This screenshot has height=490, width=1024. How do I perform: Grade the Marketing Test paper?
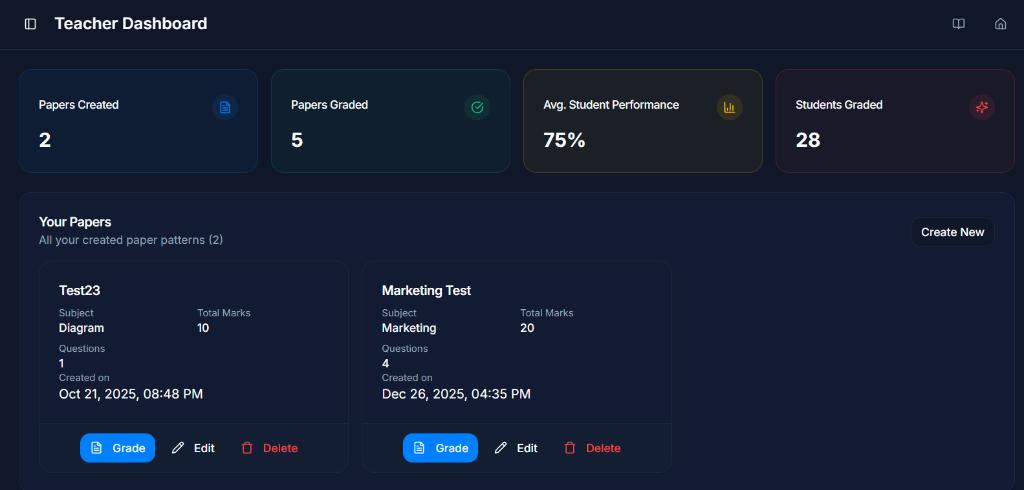pyautogui.click(x=440, y=448)
